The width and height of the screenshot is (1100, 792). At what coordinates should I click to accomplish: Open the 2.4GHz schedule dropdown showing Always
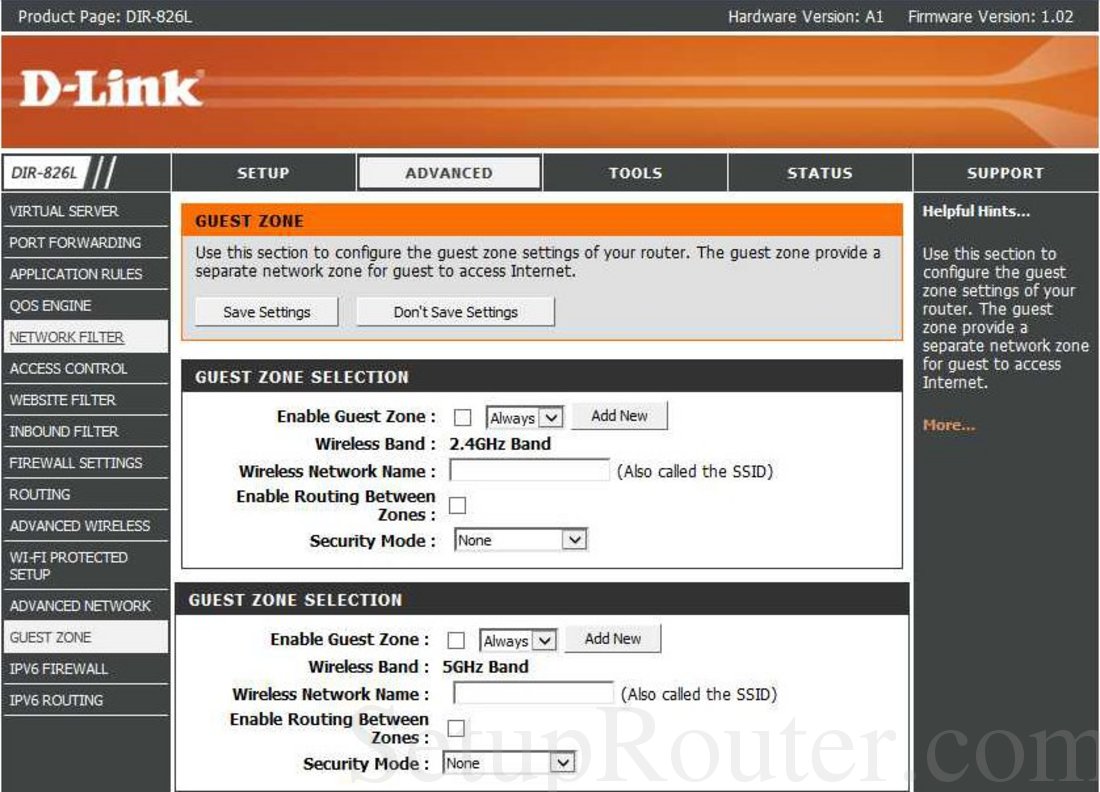click(x=523, y=417)
